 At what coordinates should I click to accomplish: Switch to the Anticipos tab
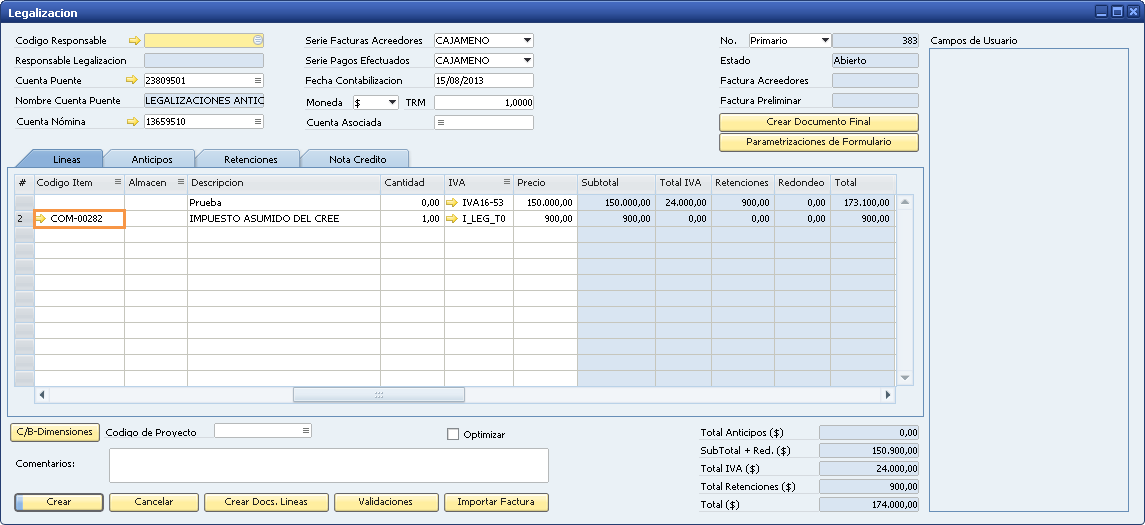[152, 159]
